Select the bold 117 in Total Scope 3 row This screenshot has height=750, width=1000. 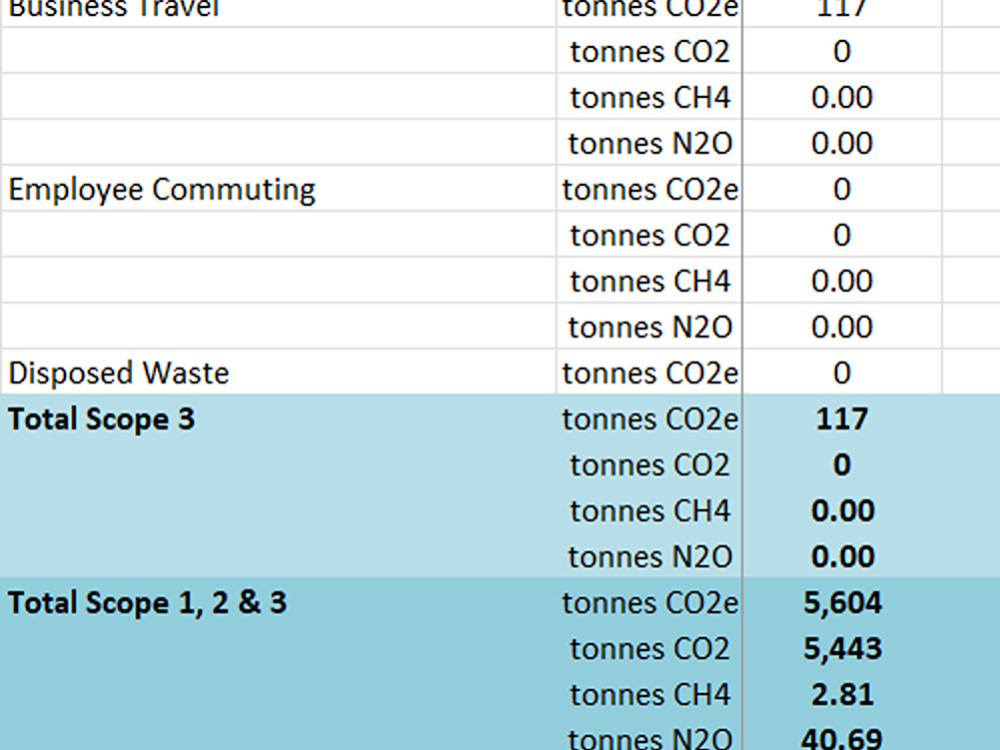[x=842, y=418]
